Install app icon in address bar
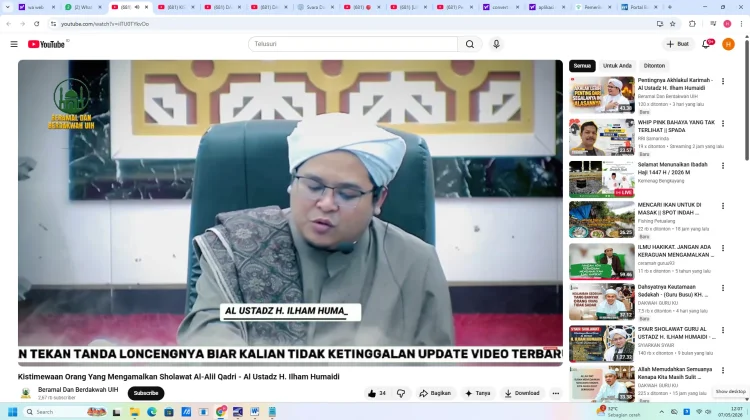This screenshot has height=420, width=750. pyautogui.click(x=660, y=23)
